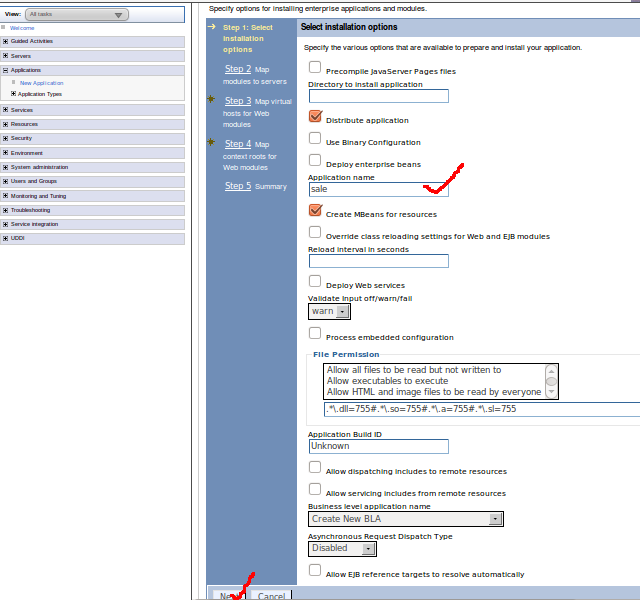Enable Allow dispatching includes to remote resources
The image size is (640, 600).
(315, 467)
